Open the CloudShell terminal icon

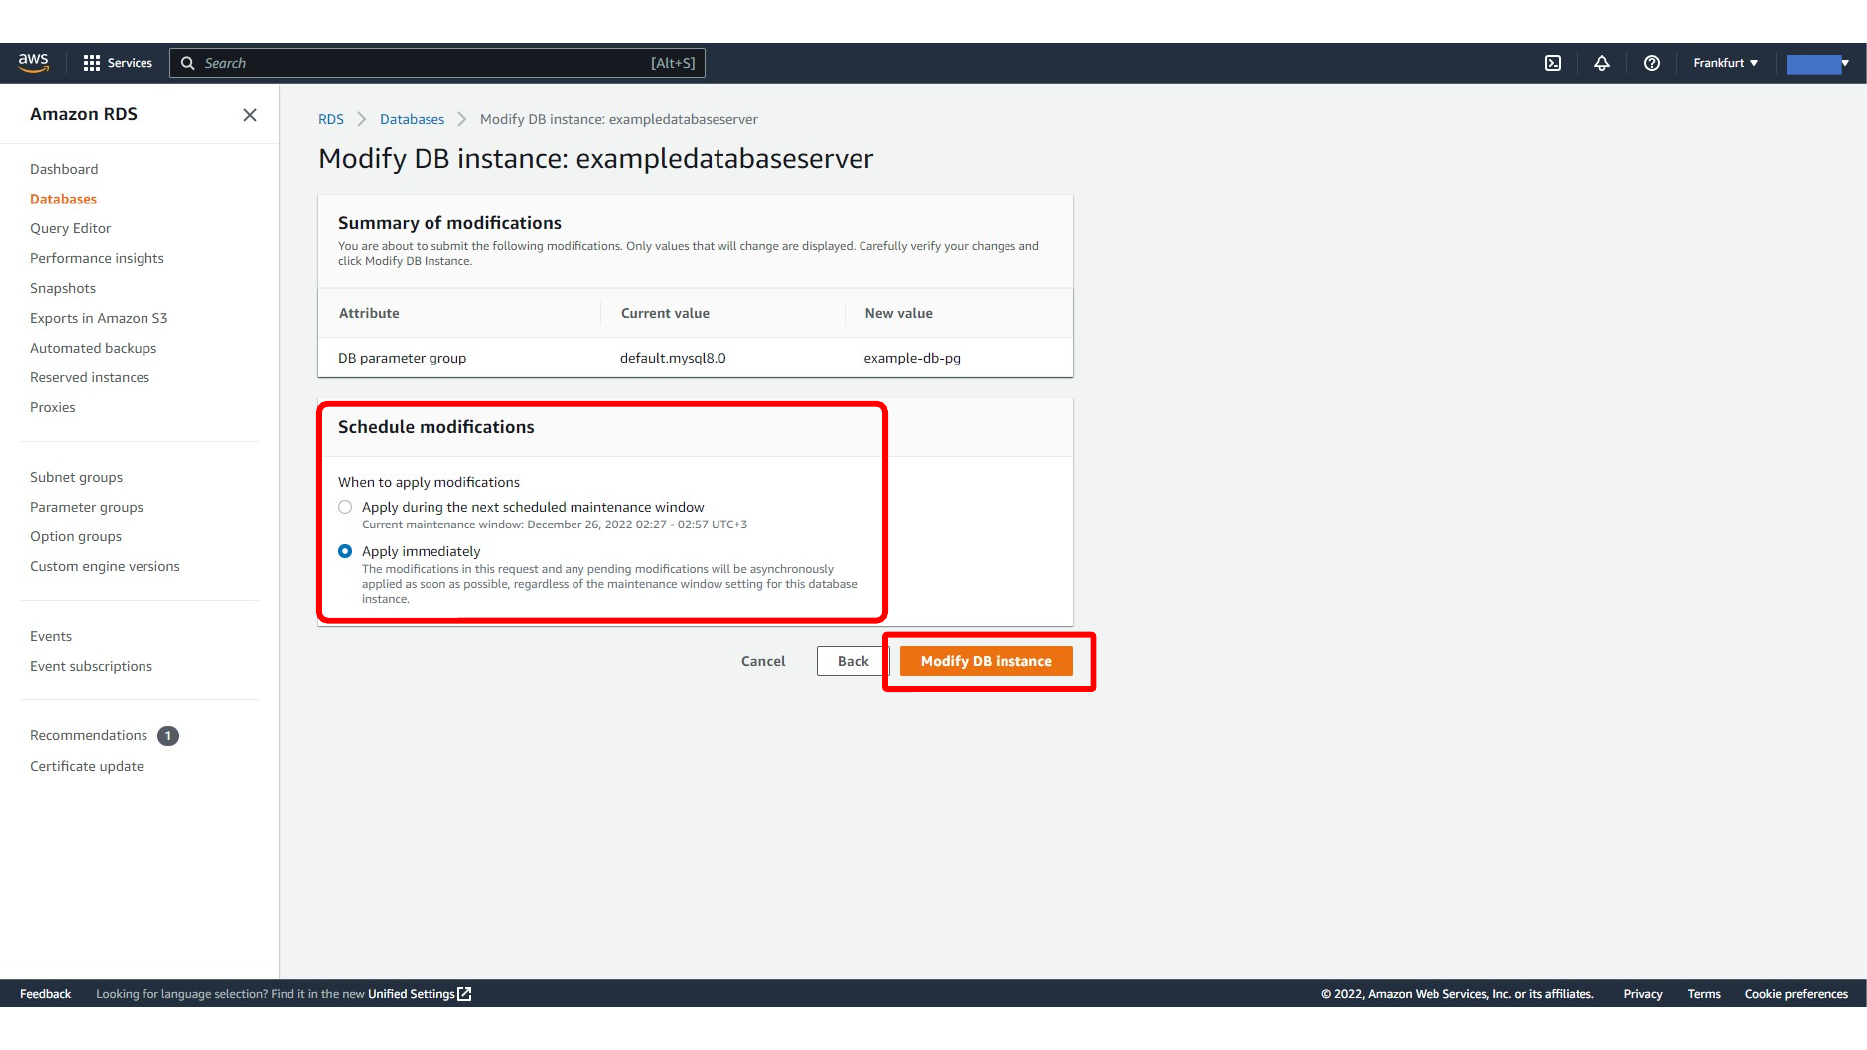click(x=1553, y=63)
